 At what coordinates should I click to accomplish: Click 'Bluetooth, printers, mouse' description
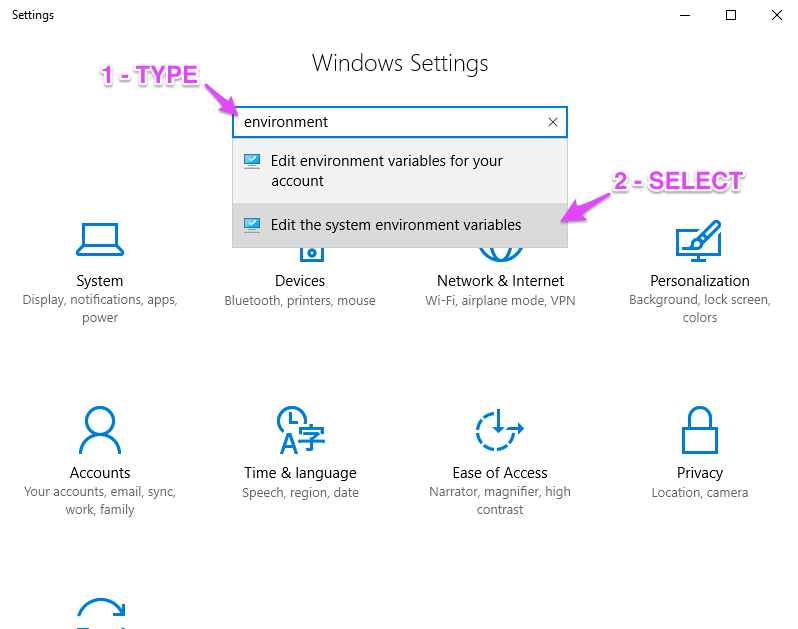point(300,301)
